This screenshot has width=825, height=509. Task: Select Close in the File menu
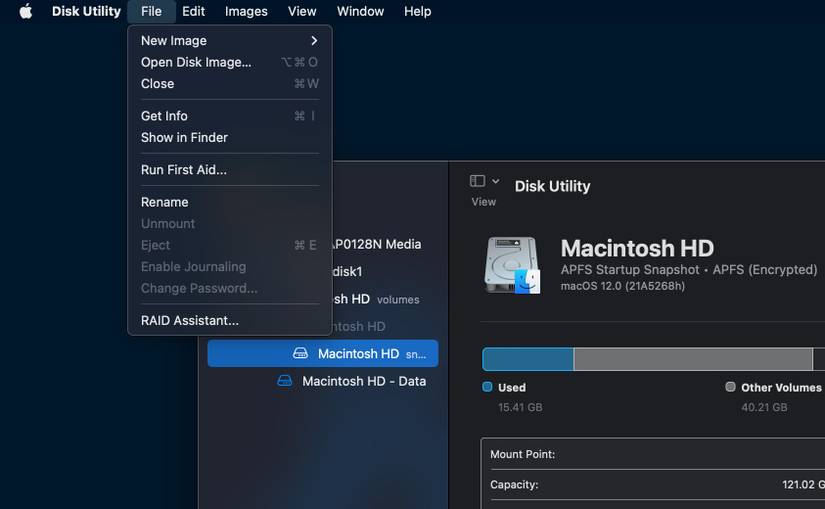click(x=230, y=84)
